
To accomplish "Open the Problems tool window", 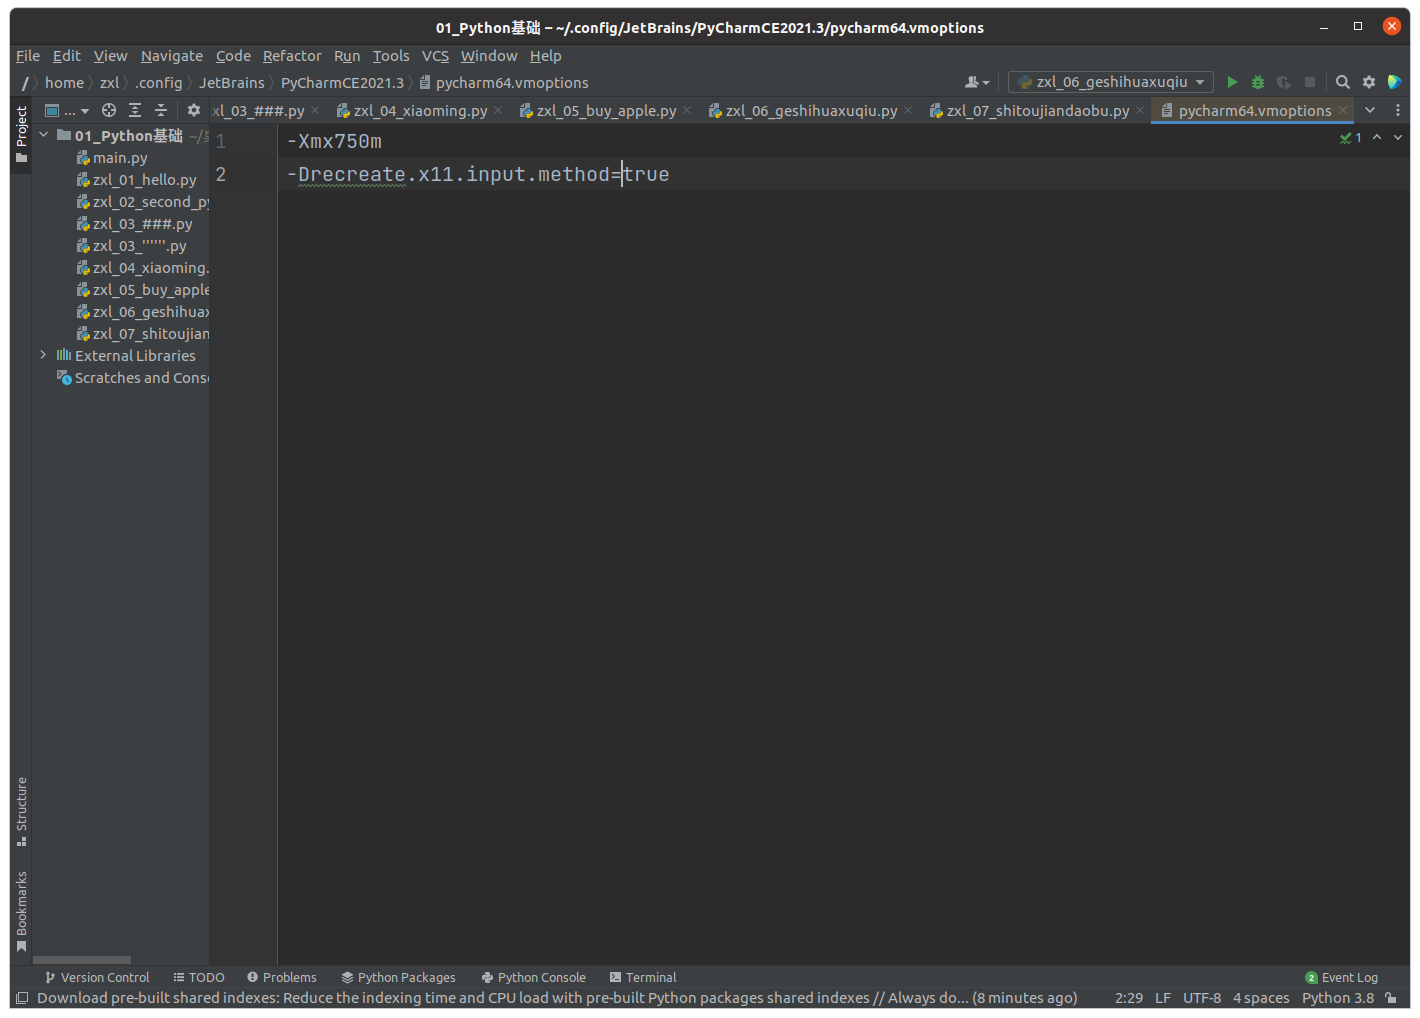I will click(282, 977).
